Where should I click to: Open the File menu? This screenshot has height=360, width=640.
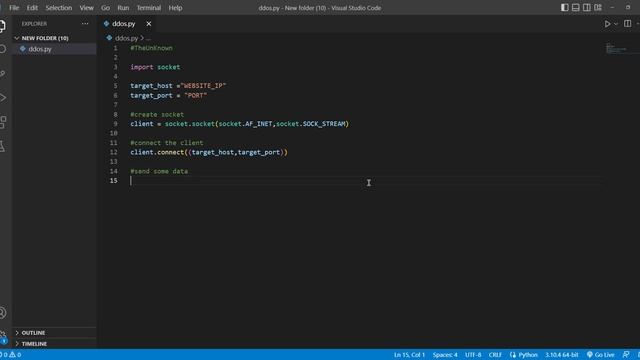14,8
